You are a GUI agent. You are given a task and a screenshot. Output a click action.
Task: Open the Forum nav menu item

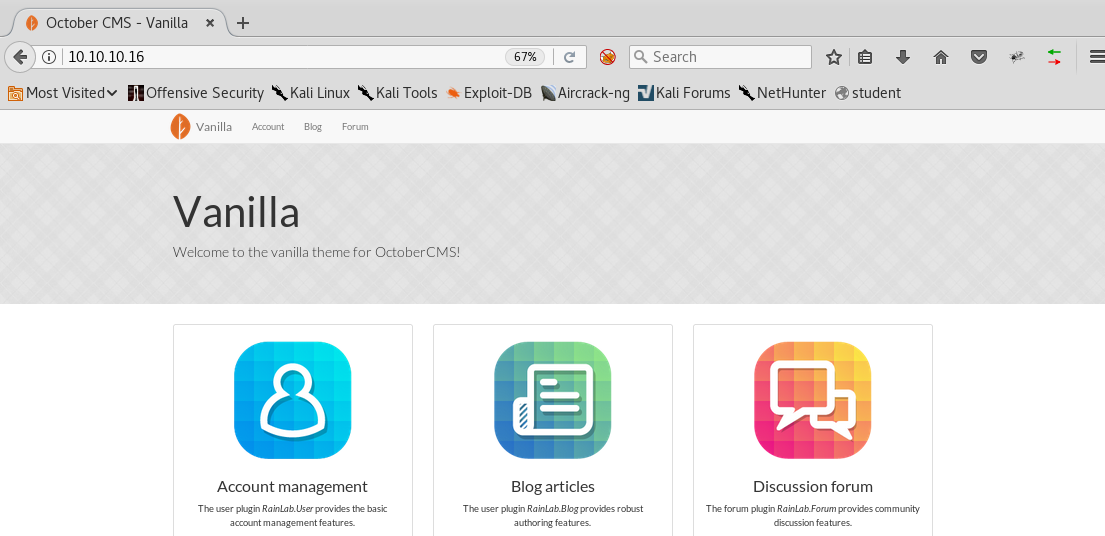pos(355,127)
